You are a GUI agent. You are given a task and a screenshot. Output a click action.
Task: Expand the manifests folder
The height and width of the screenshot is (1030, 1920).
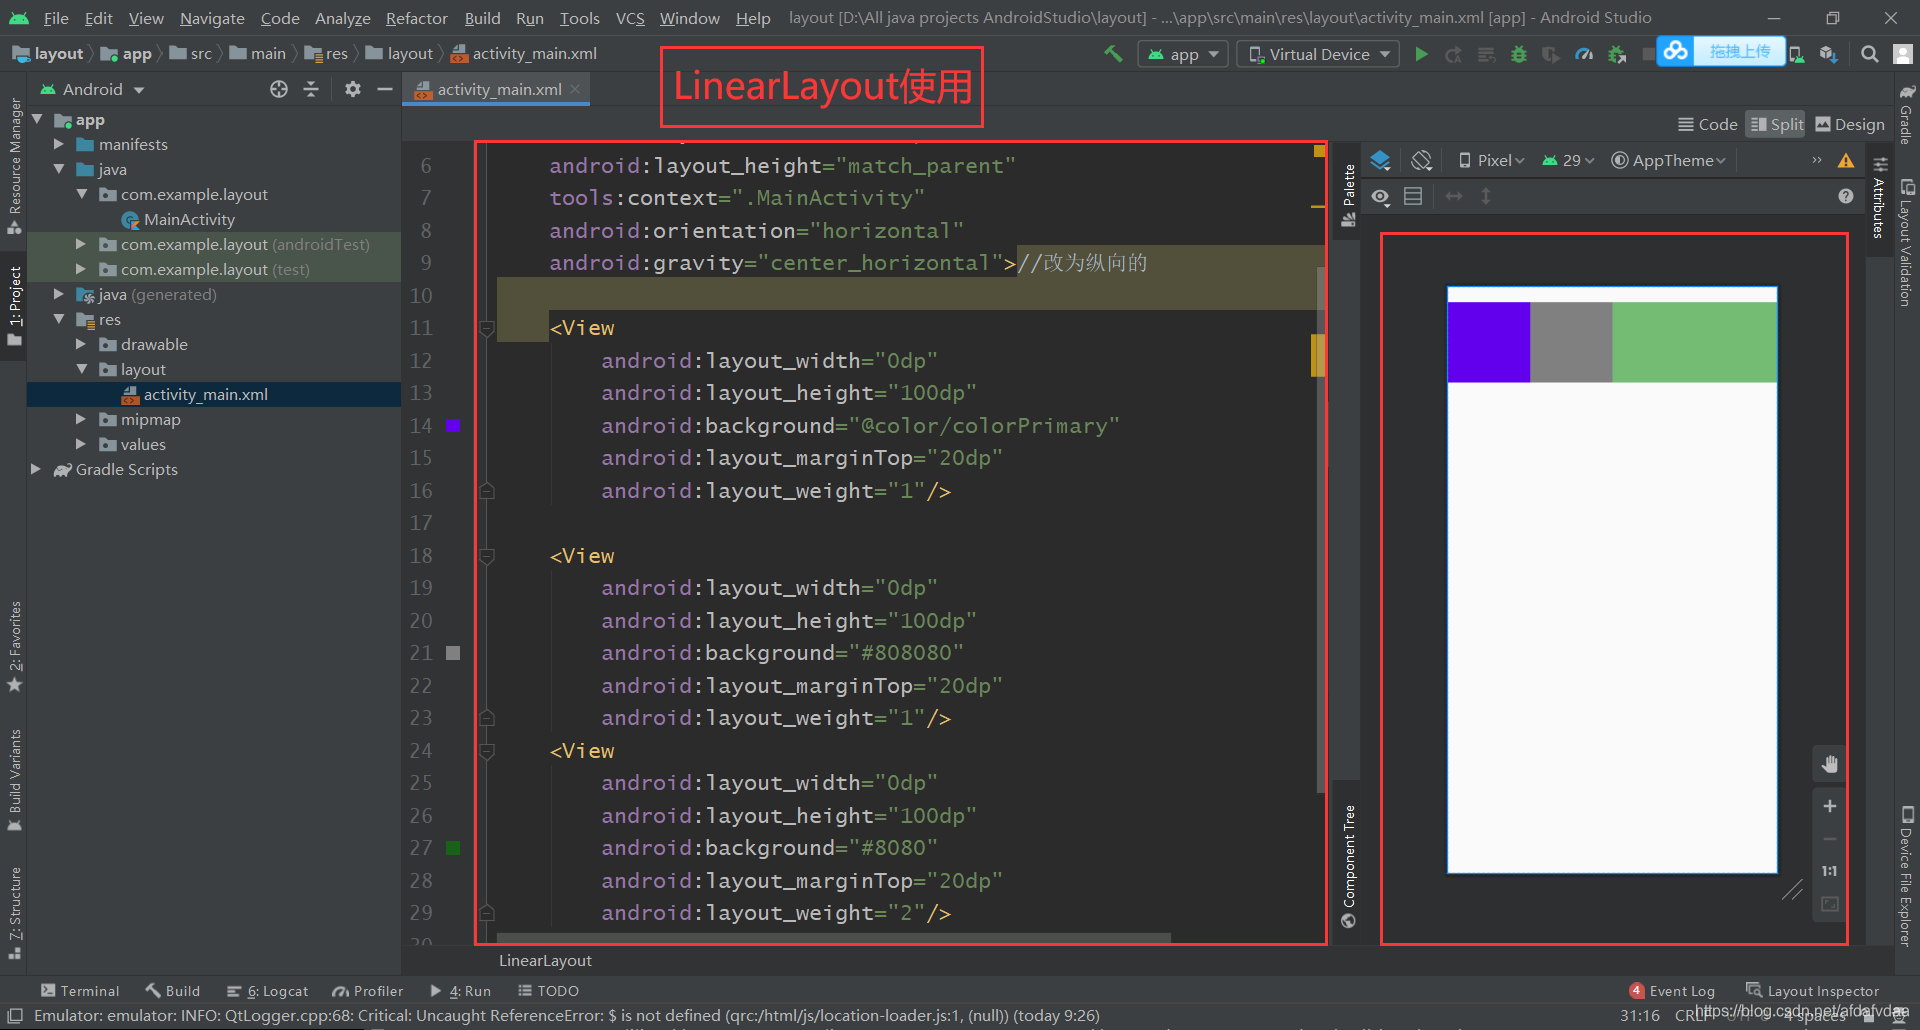pos(58,144)
